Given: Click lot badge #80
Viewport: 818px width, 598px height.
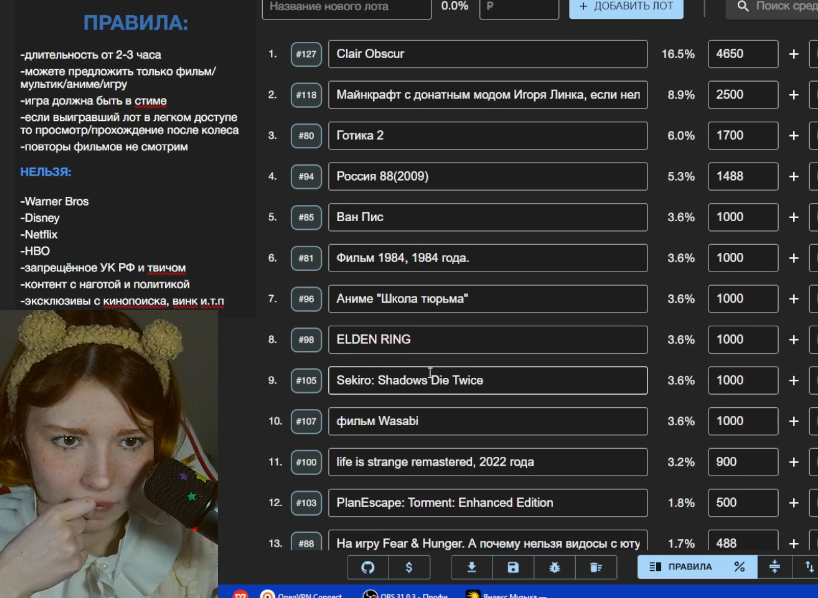Looking at the screenshot, I should point(306,136).
